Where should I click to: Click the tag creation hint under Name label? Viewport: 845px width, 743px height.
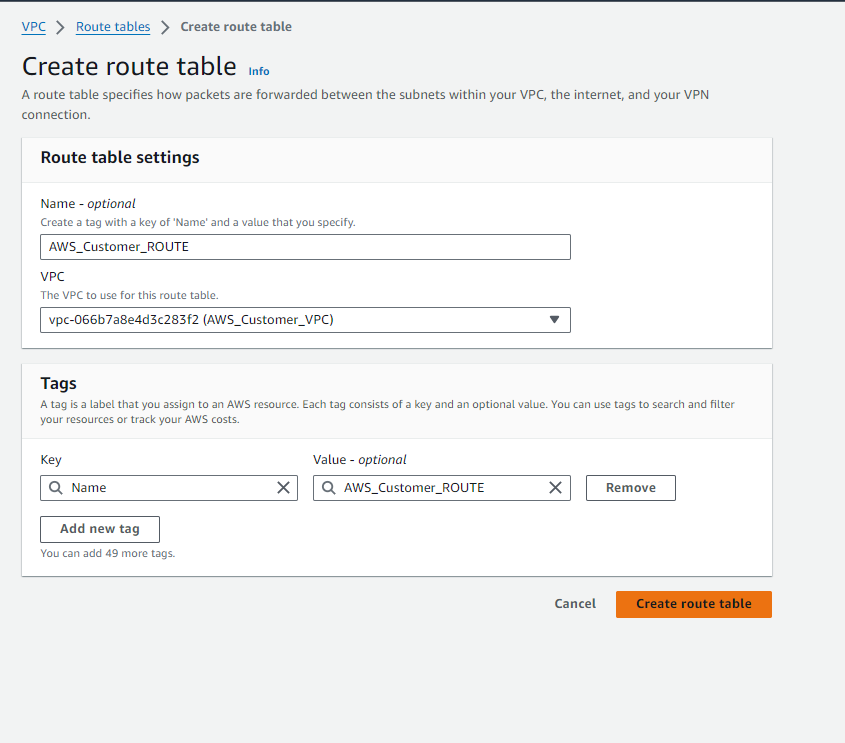click(x=198, y=222)
